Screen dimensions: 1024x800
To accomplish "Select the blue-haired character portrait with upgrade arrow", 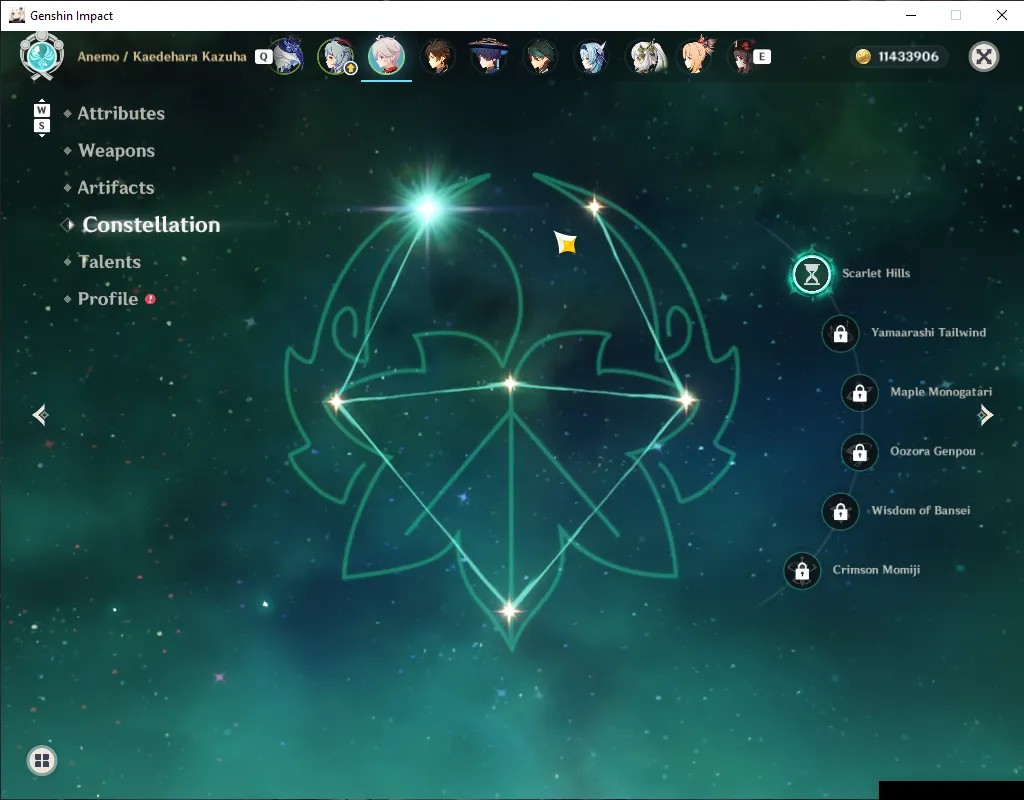I will click(x=336, y=57).
